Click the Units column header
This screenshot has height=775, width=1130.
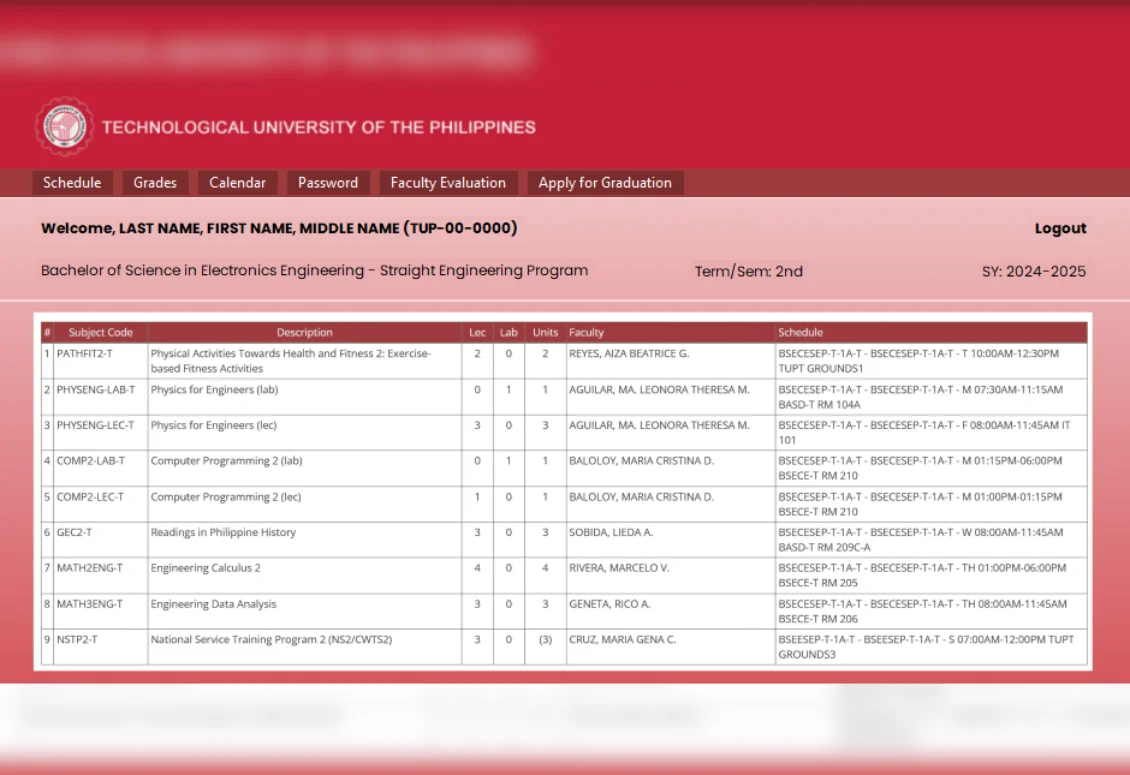pyautogui.click(x=545, y=332)
